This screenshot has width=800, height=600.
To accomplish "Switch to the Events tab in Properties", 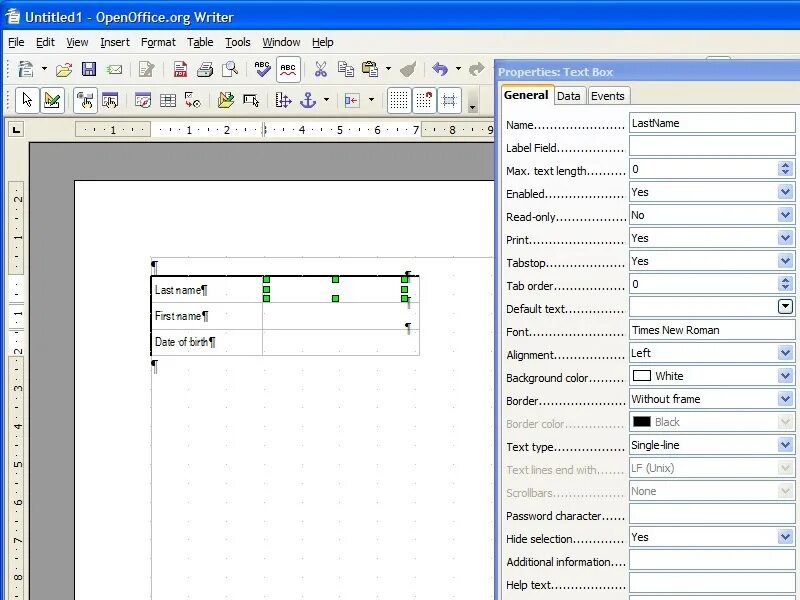I will point(607,96).
